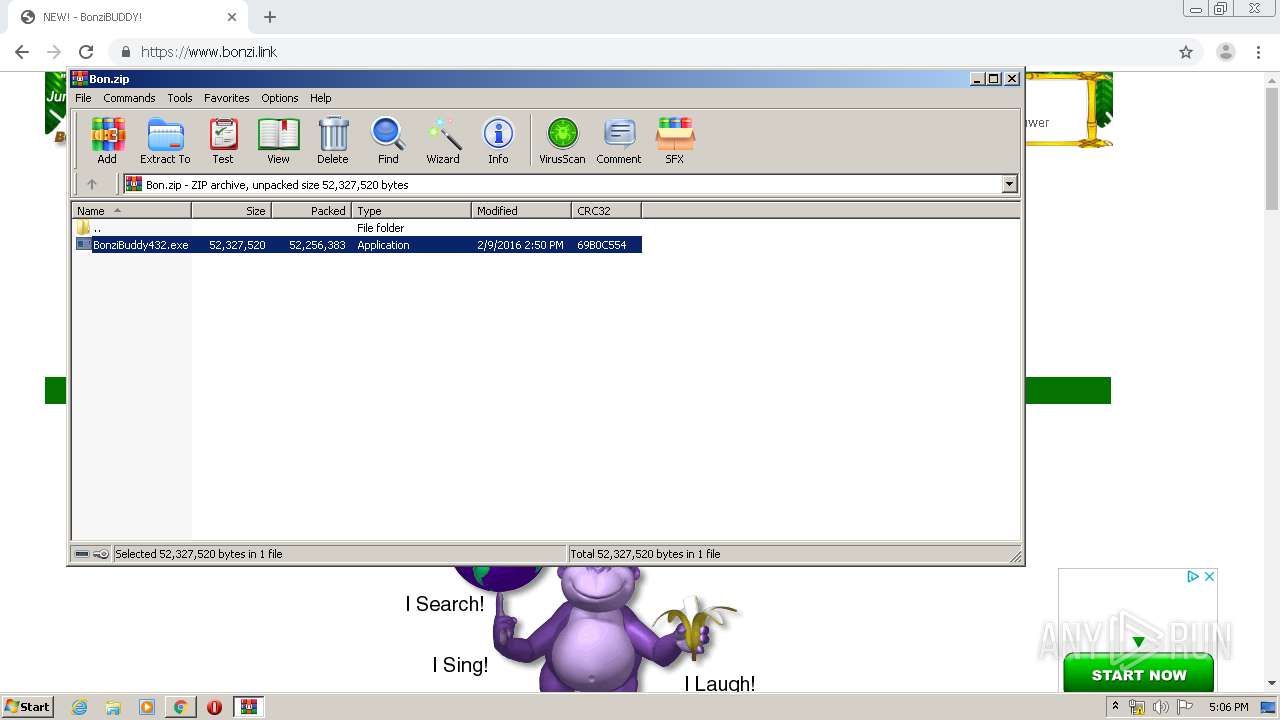
Task: Select the 'NEW! - BonziBUDDY!' tab
Action: pos(128,17)
